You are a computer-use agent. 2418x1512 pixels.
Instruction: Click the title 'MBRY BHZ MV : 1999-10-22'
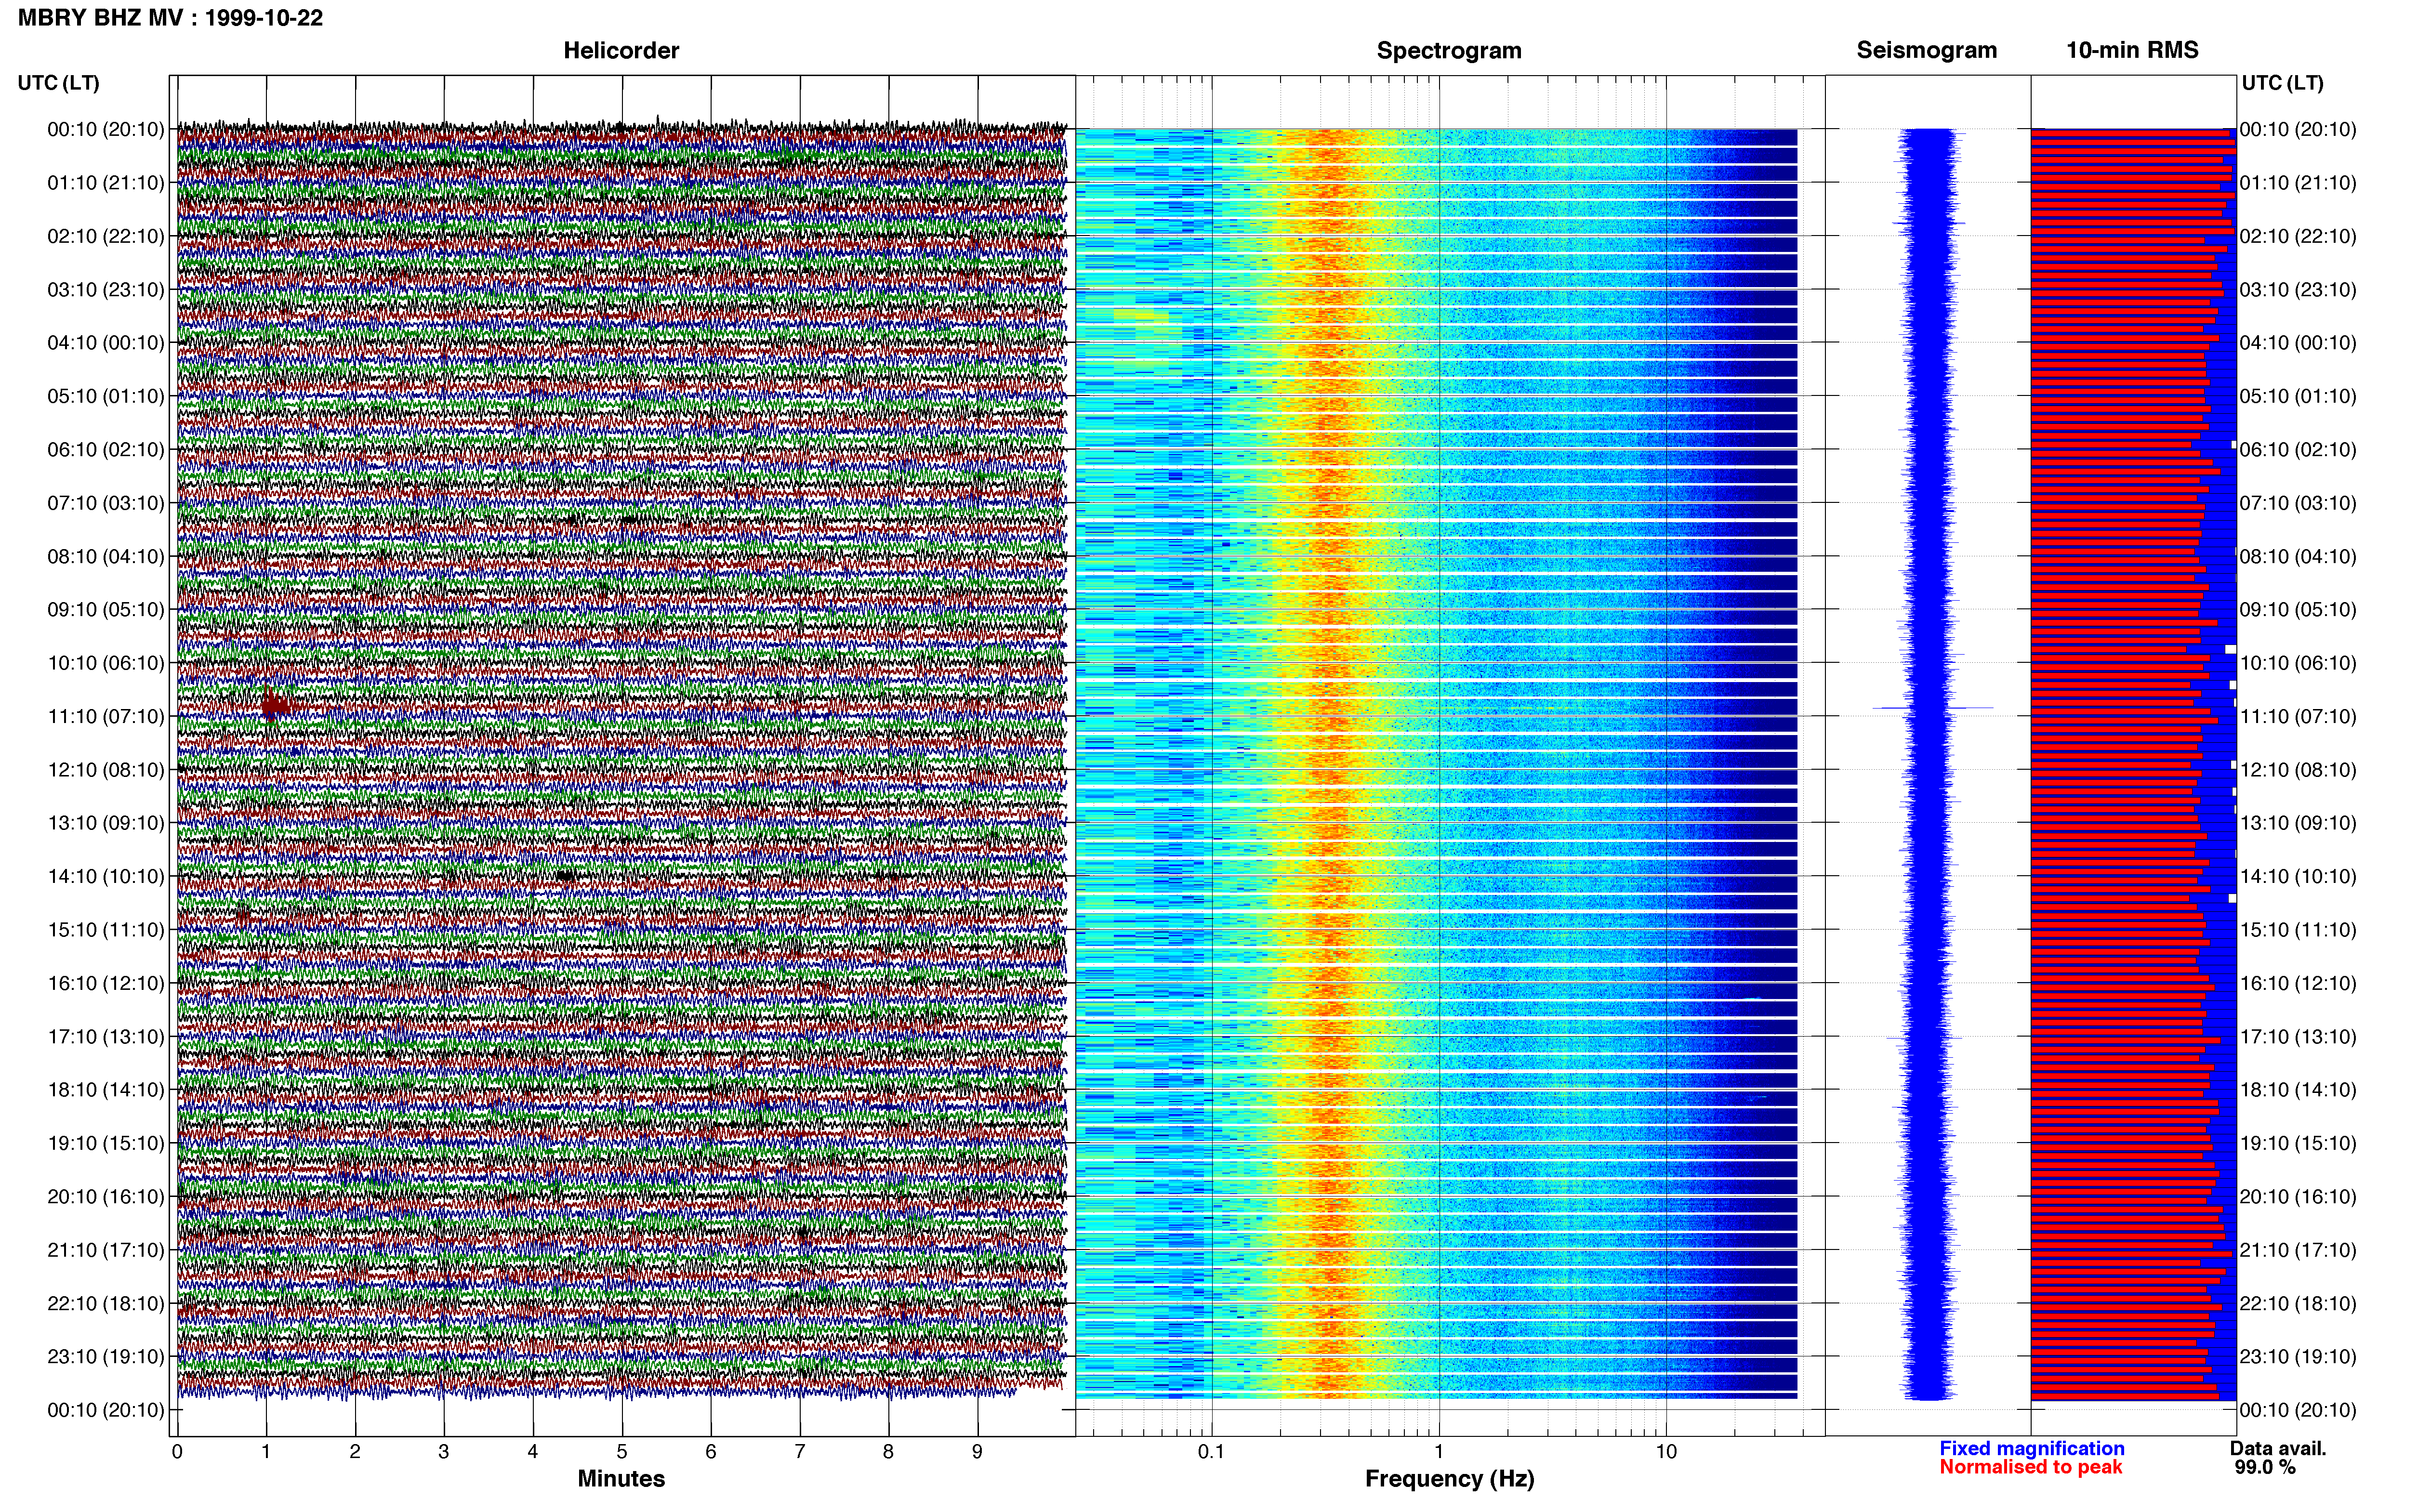click(170, 18)
